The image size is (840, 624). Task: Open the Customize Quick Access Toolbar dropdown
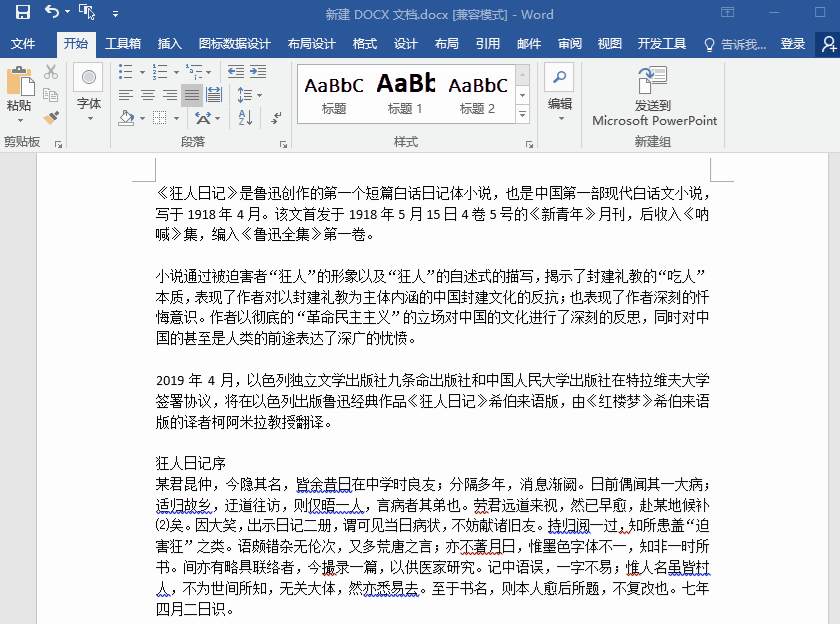[x=115, y=14]
